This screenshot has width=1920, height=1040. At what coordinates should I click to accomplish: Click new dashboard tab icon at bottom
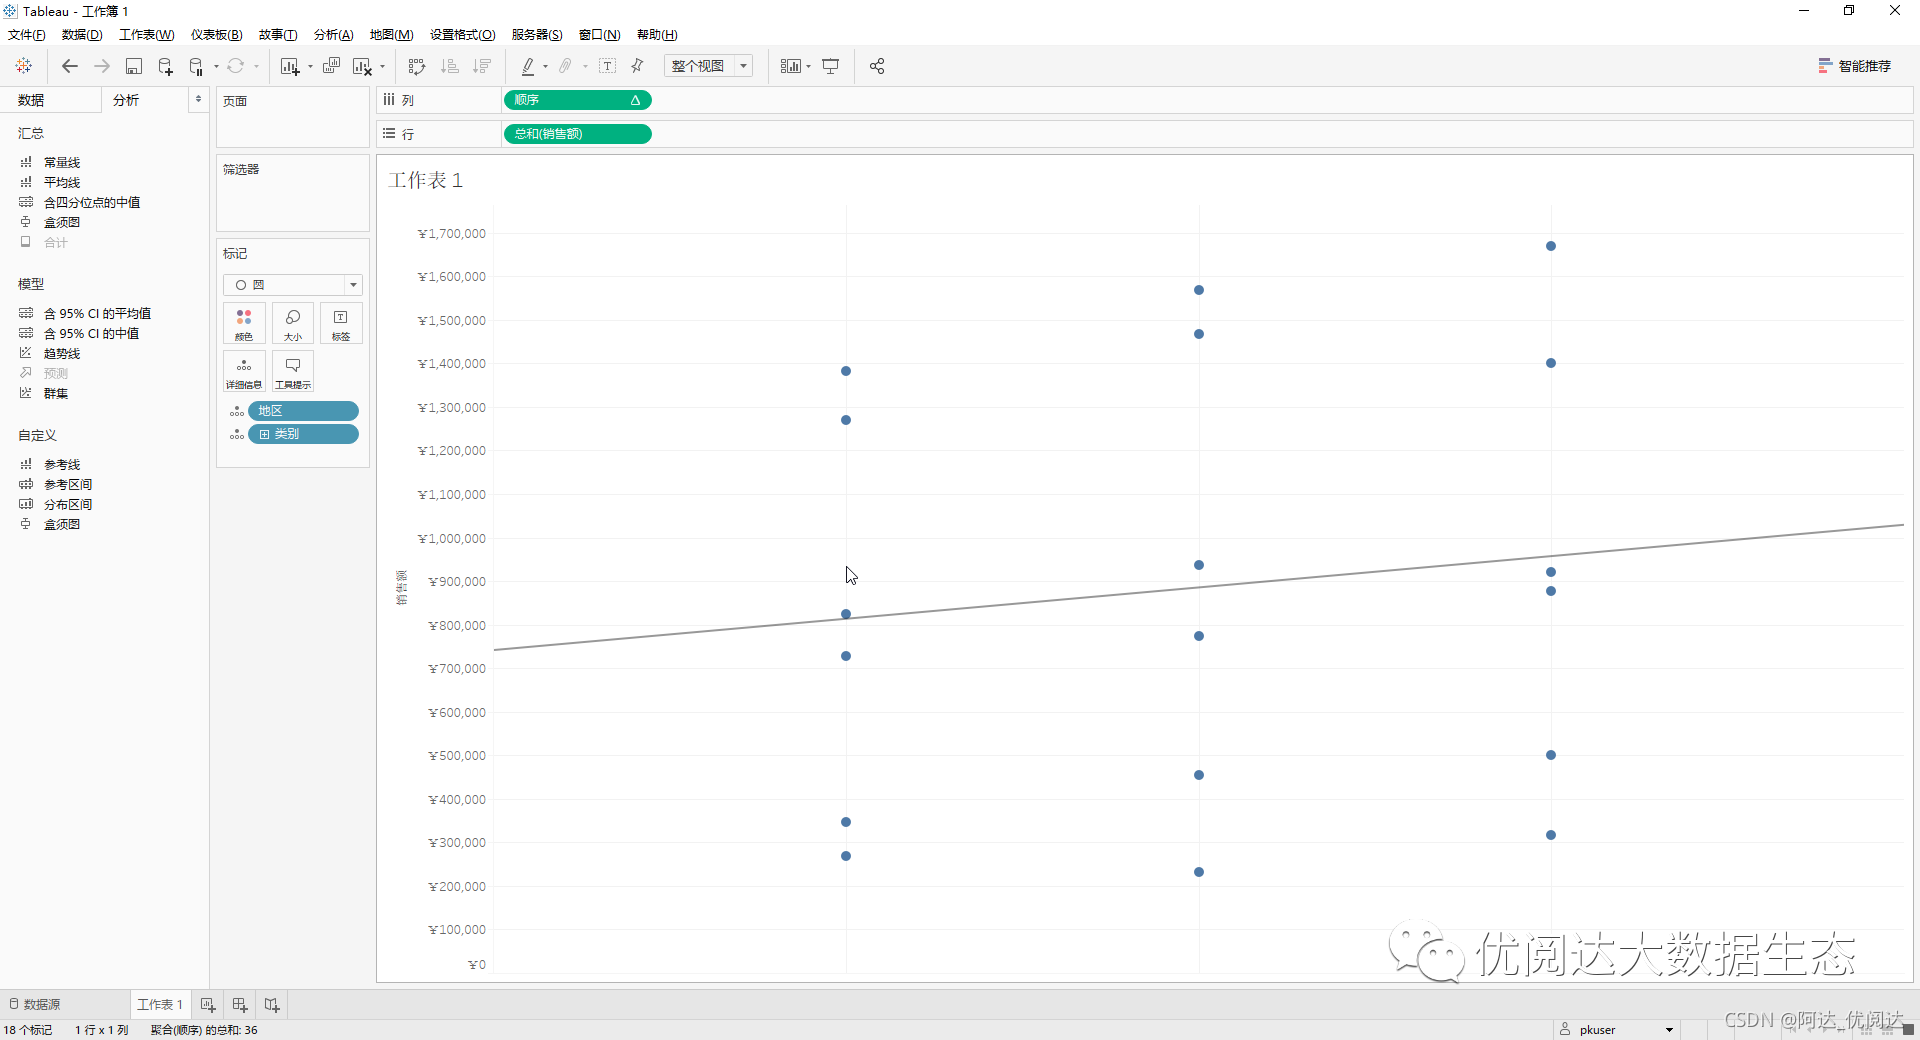coord(240,1004)
